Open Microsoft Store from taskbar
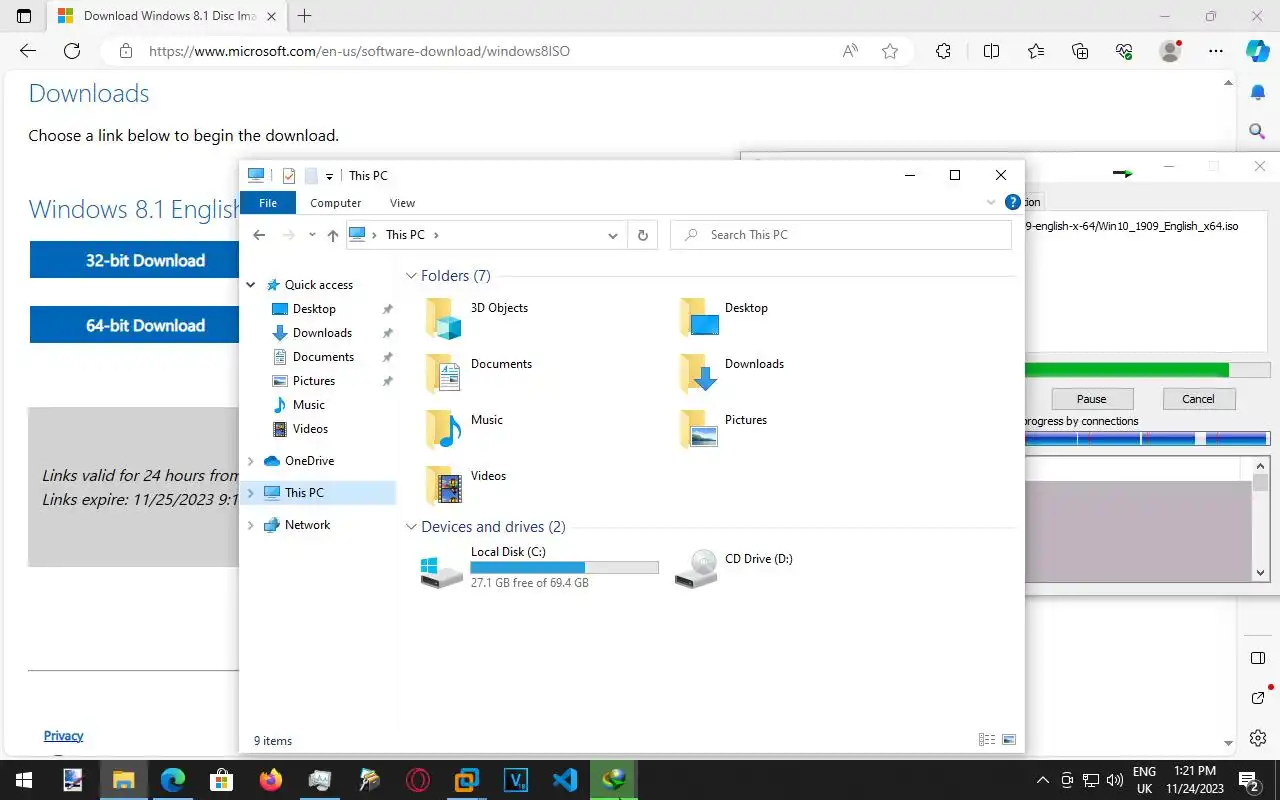1280x800 pixels. pos(221,780)
